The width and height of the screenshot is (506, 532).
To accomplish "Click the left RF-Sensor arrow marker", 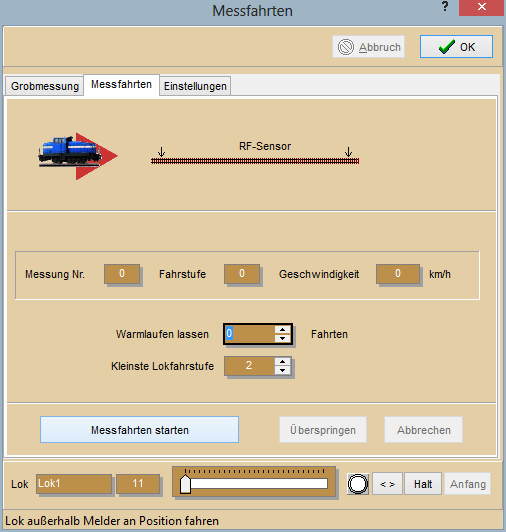I will [162, 152].
